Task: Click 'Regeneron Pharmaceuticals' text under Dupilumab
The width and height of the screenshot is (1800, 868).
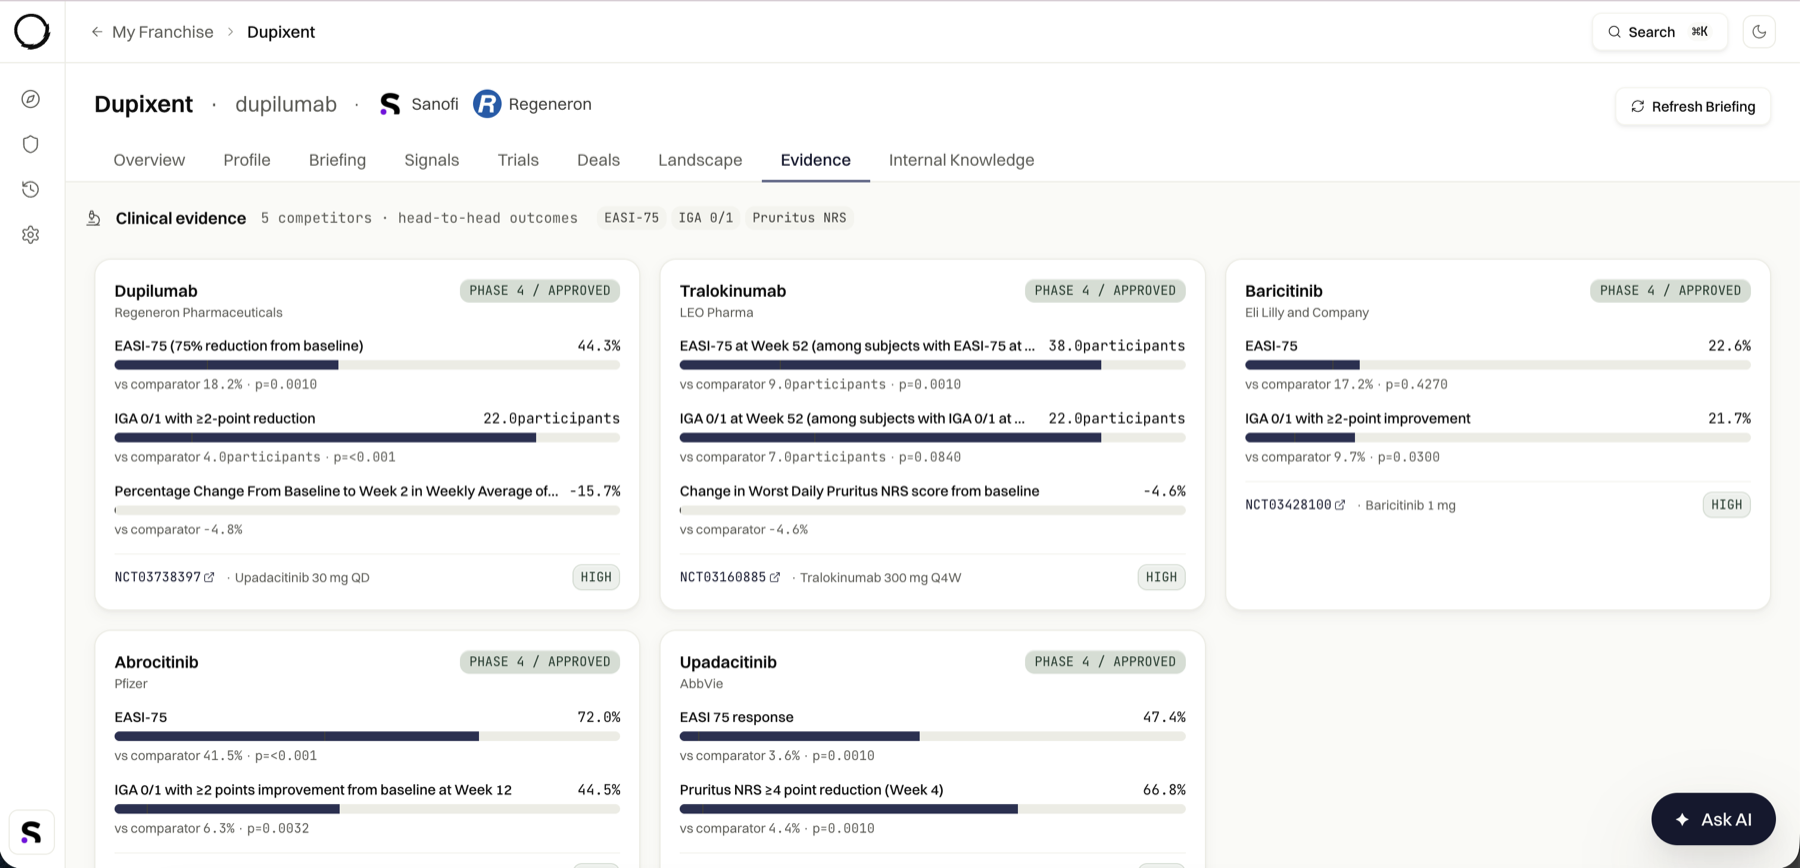Action: tap(198, 313)
